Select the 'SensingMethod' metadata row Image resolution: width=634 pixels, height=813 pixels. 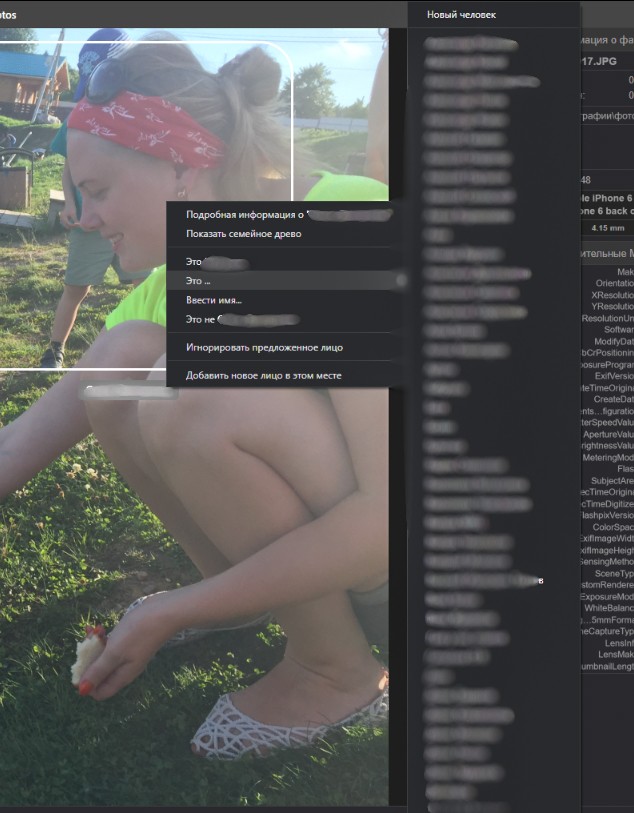(607, 562)
